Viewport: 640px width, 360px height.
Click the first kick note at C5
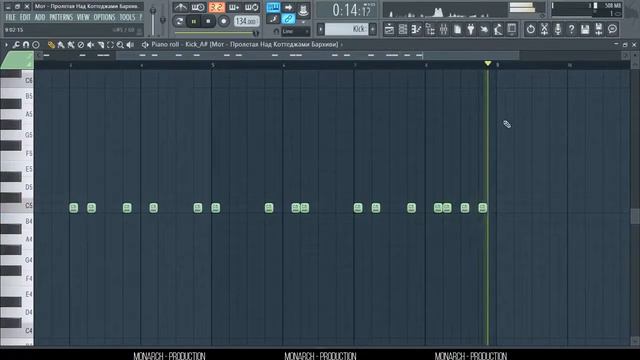73,208
